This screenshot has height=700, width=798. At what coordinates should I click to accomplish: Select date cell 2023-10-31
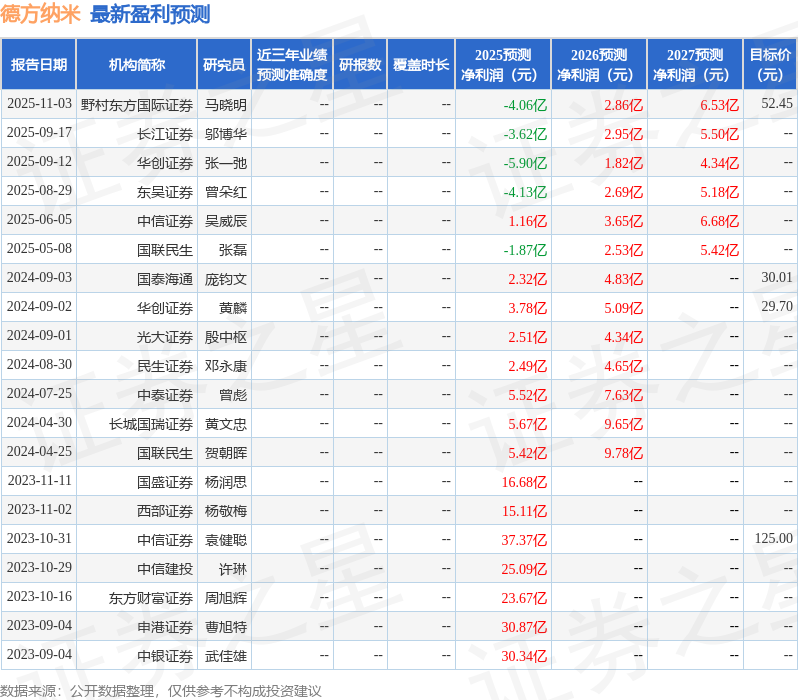coord(39,539)
